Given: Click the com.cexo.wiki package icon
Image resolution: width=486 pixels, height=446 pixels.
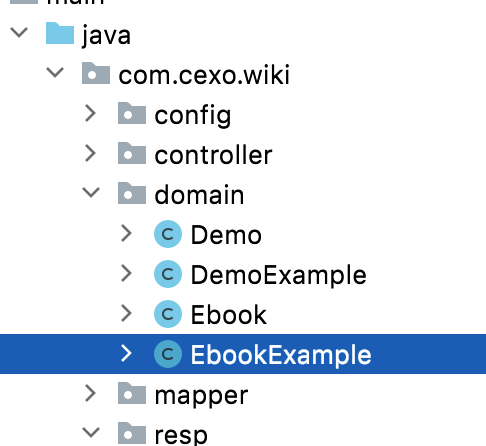Looking at the screenshot, I should point(96,73).
